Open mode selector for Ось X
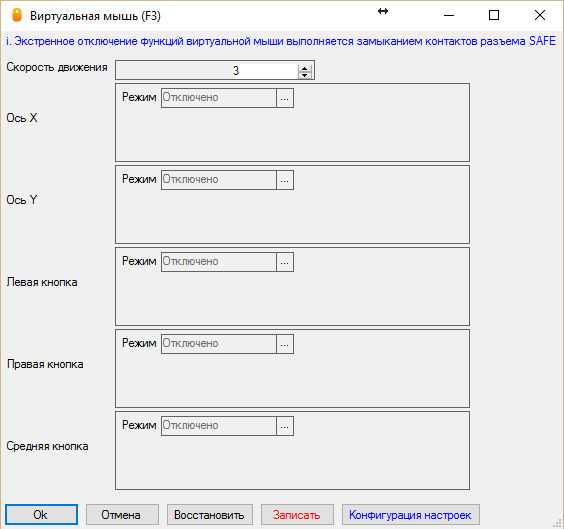The image size is (564, 529). point(285,98)
